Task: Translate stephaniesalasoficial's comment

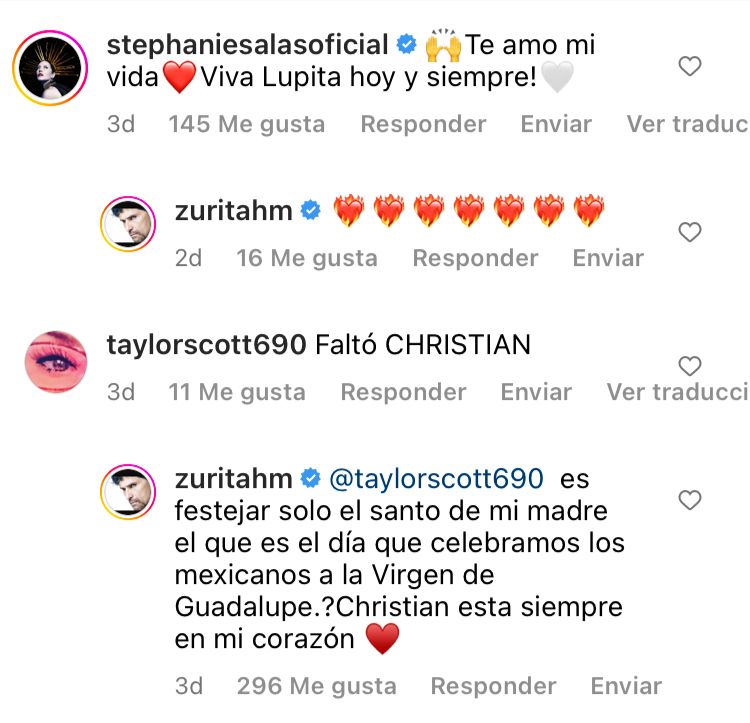Action: click(x=688, y=124)
